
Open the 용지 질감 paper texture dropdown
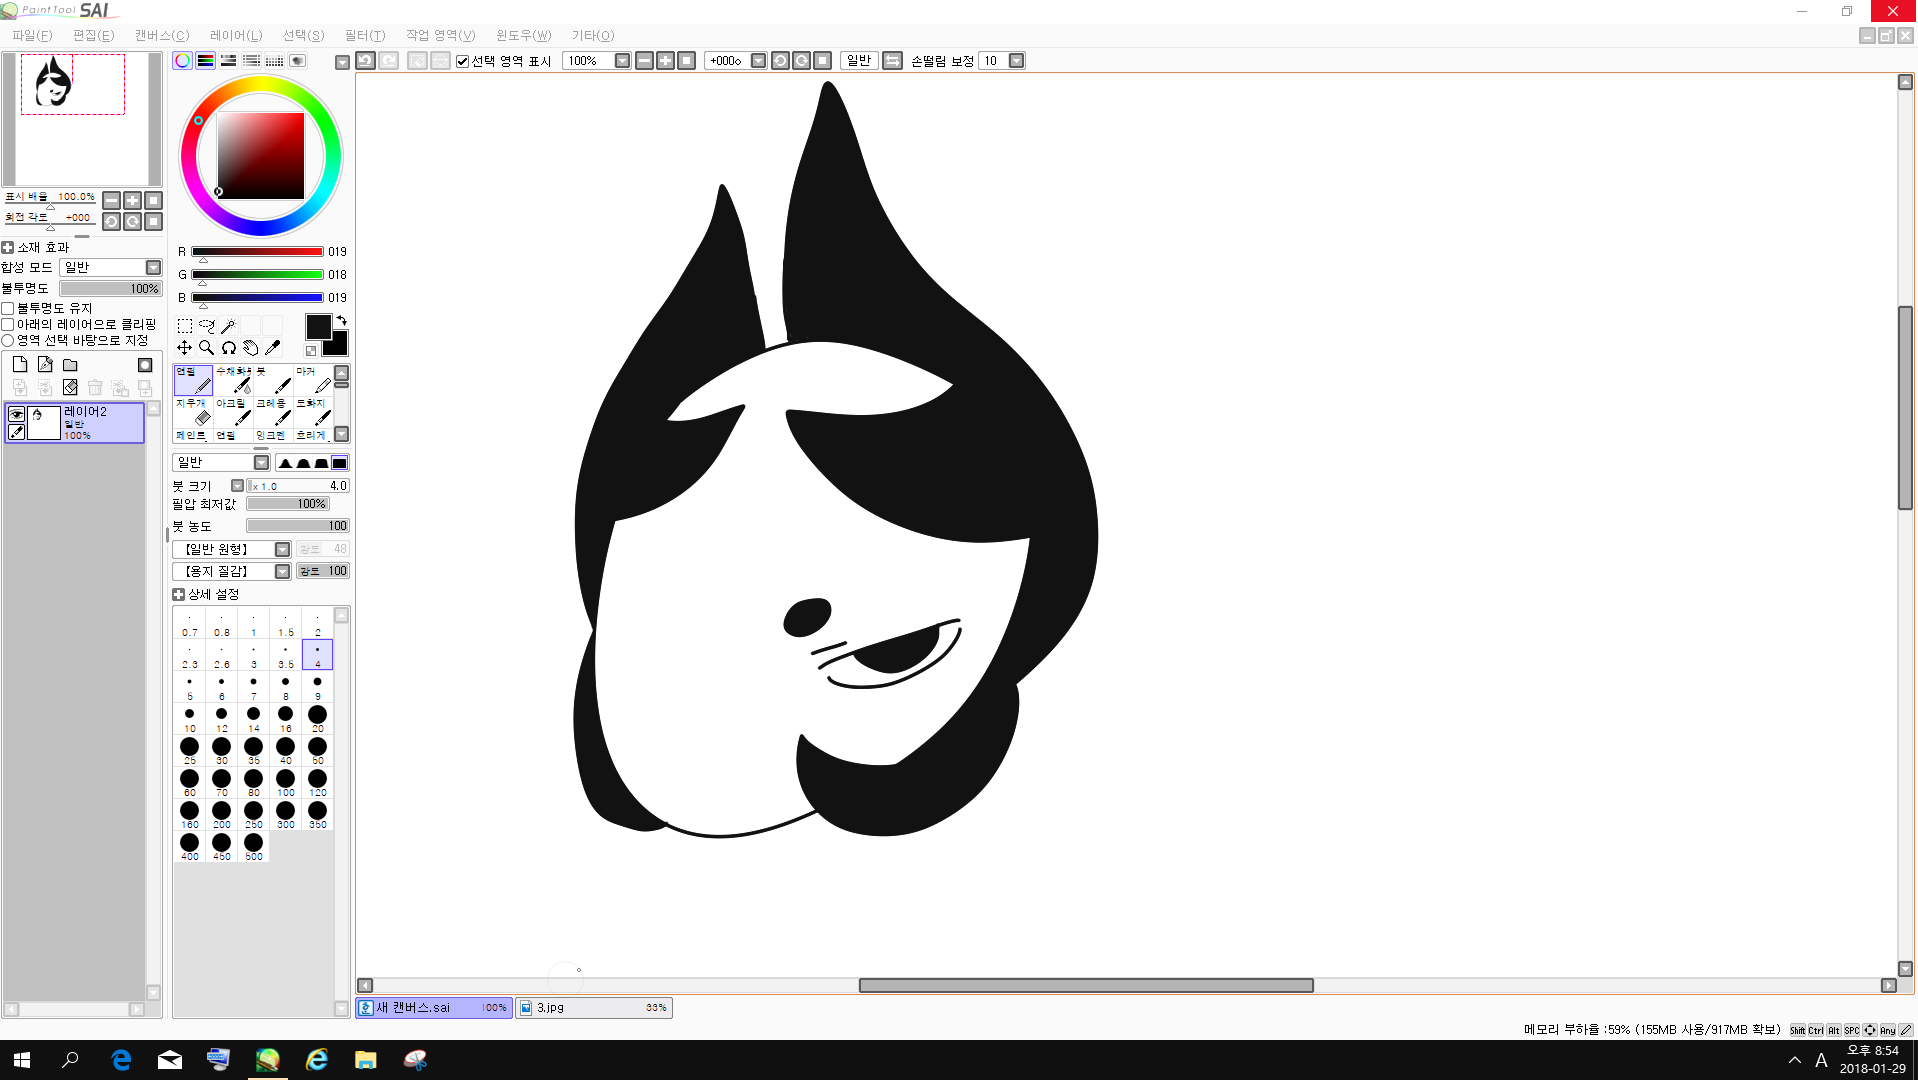282,572
